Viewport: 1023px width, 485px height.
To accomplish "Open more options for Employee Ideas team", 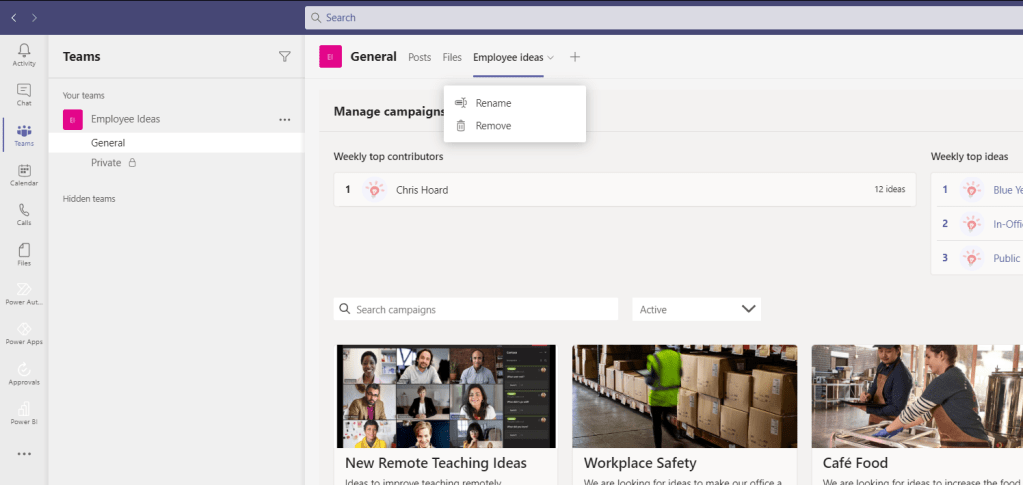I will (284, 120).
